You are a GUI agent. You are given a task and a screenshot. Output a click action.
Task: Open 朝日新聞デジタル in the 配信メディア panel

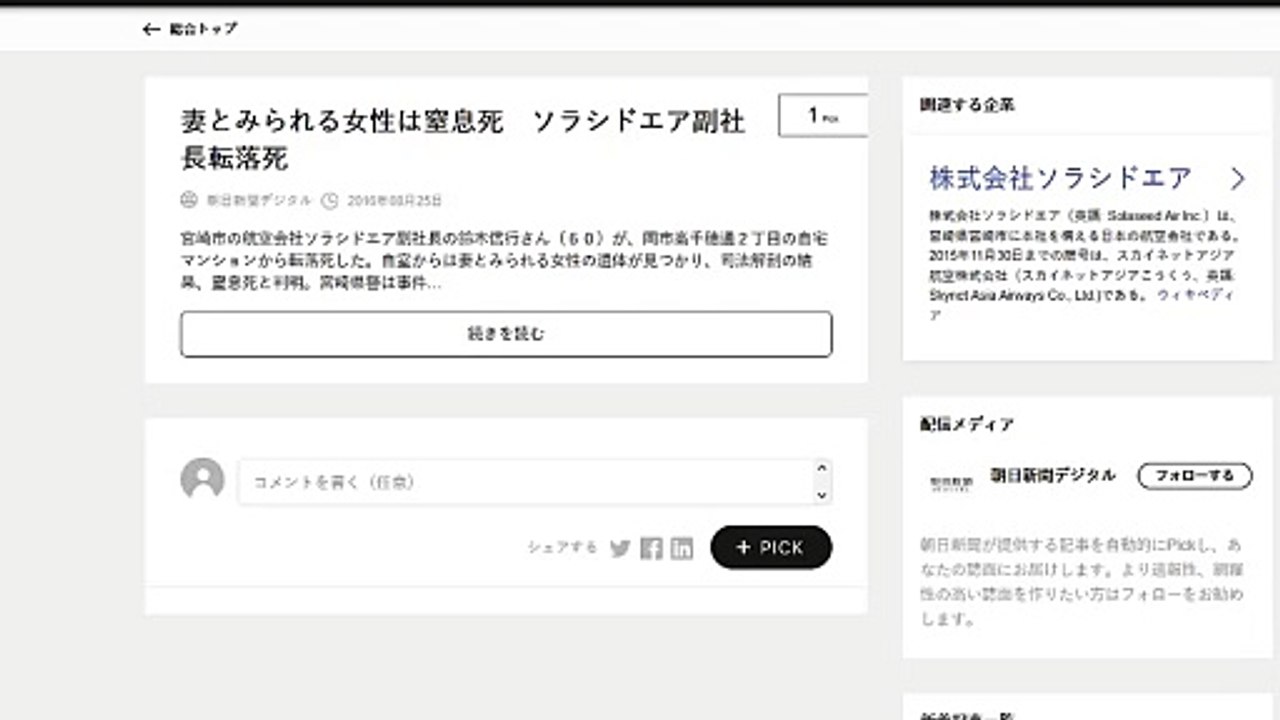[1053, 475]
